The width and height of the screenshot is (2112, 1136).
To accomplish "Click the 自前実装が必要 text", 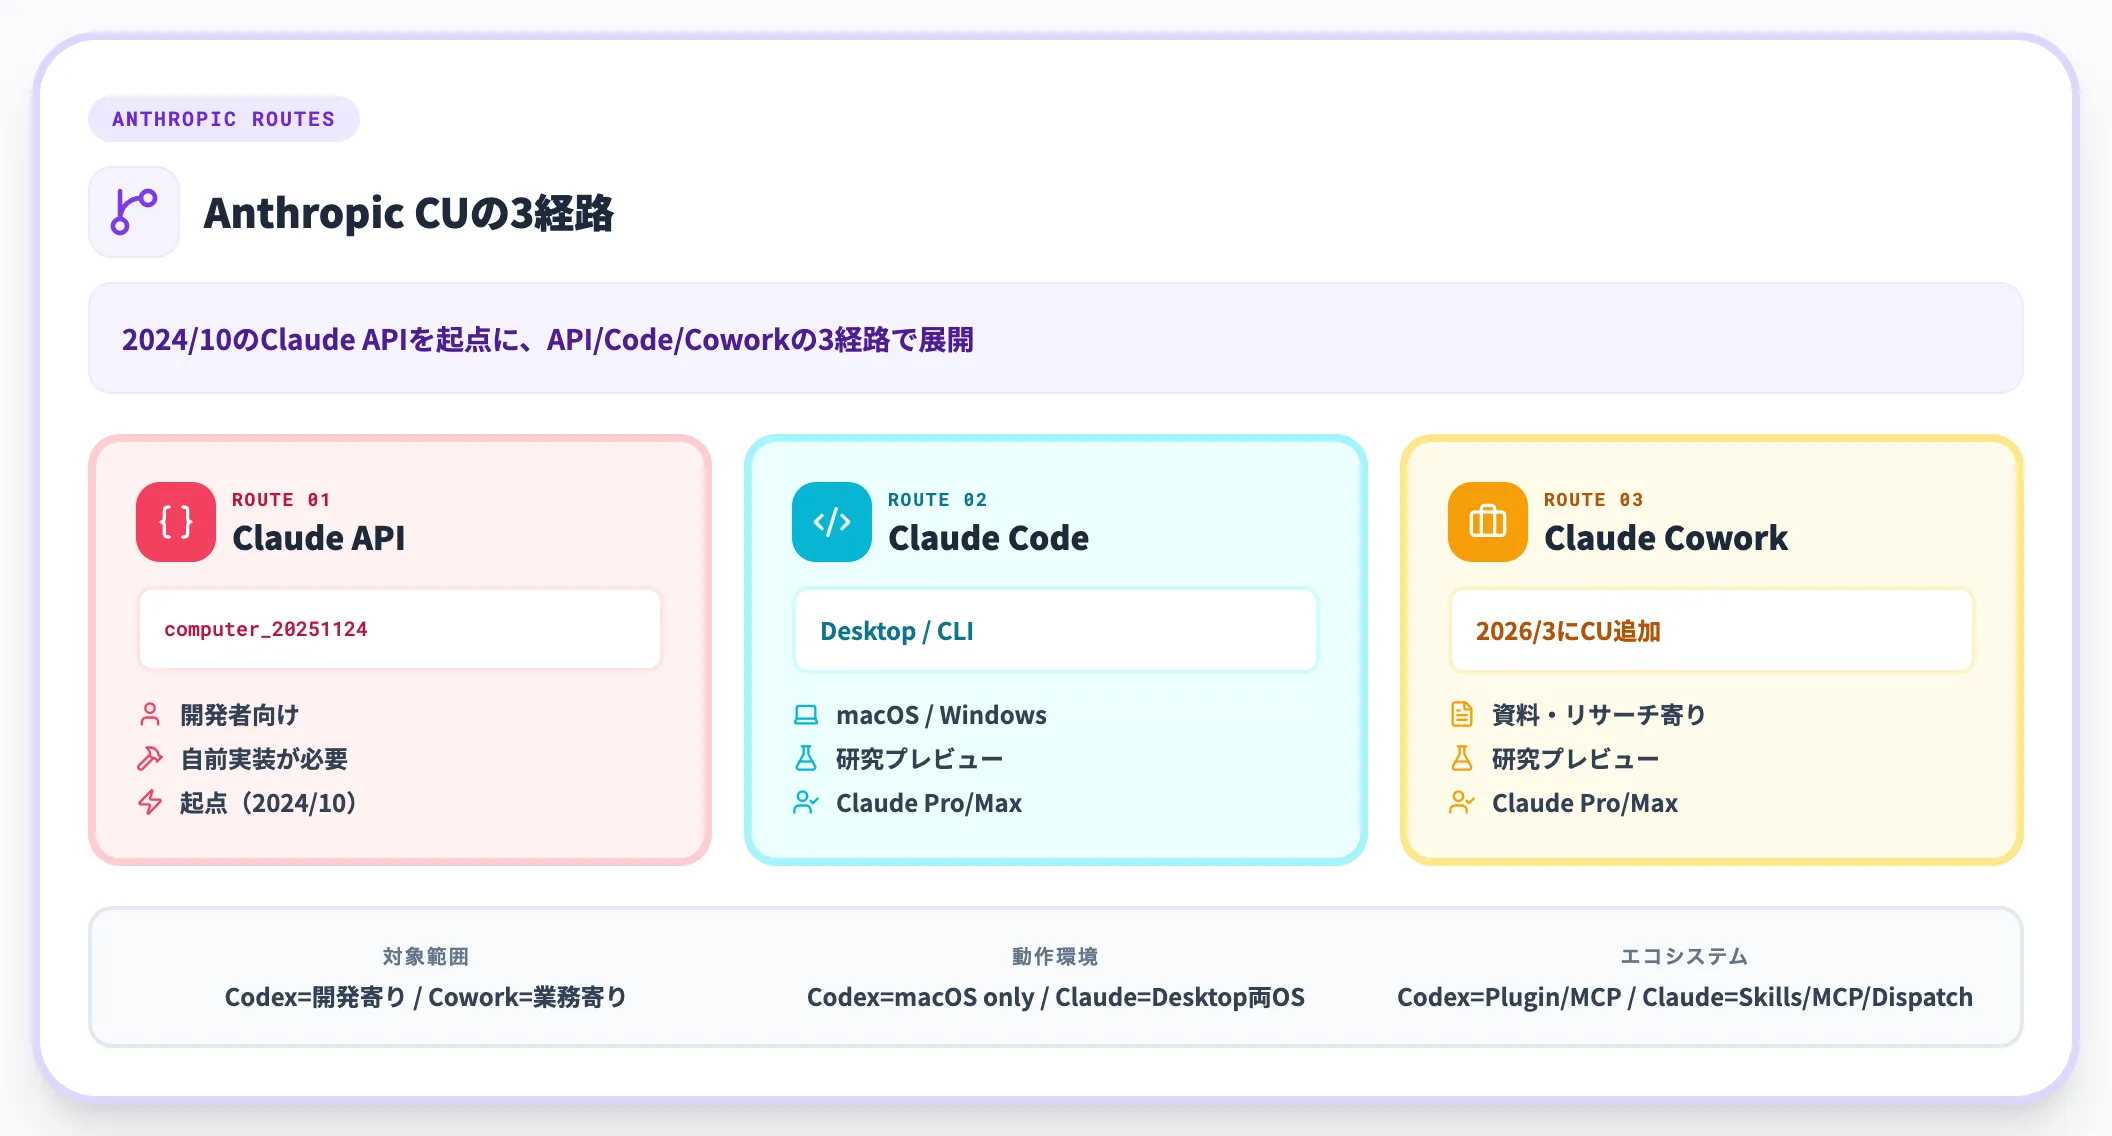I will point(264,759).
